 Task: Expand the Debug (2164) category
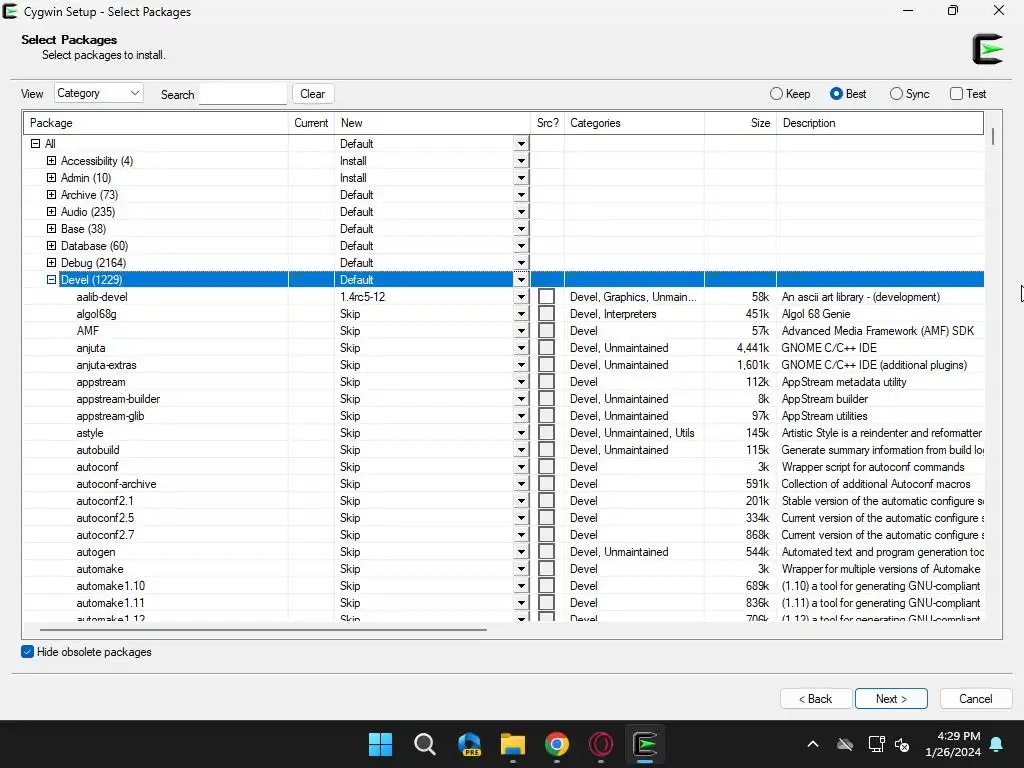pyautogui.click(x=52, y=263)
